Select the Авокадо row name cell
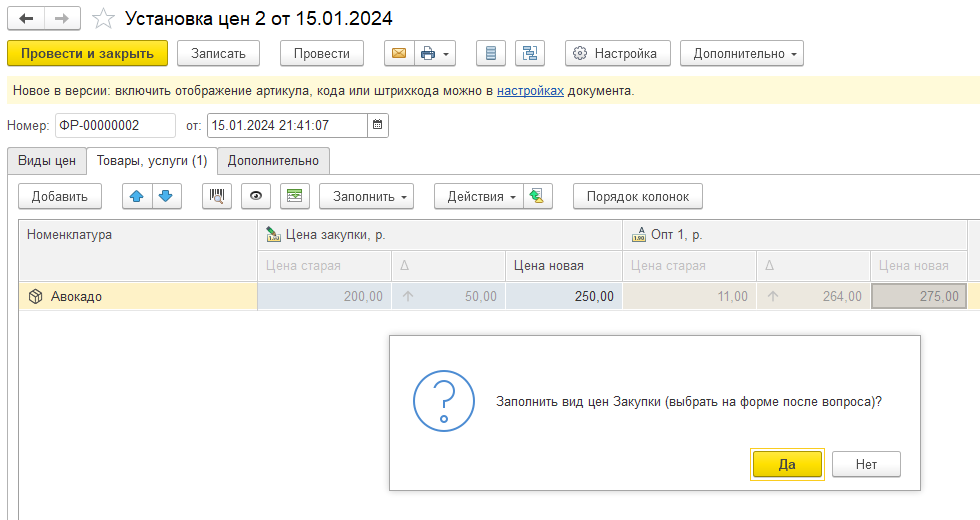This screenshot has height=520, width=980. click(138, 296)
